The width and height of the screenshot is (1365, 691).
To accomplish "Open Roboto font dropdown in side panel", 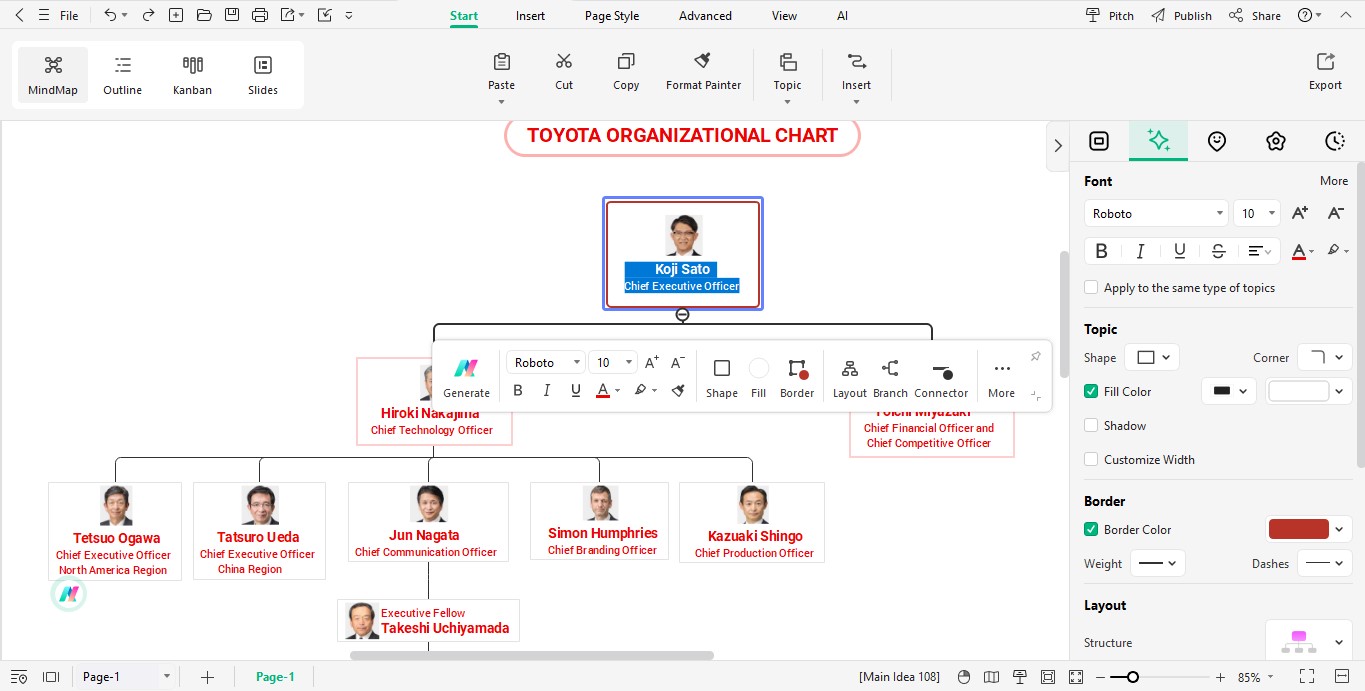I will (1155, 213).
